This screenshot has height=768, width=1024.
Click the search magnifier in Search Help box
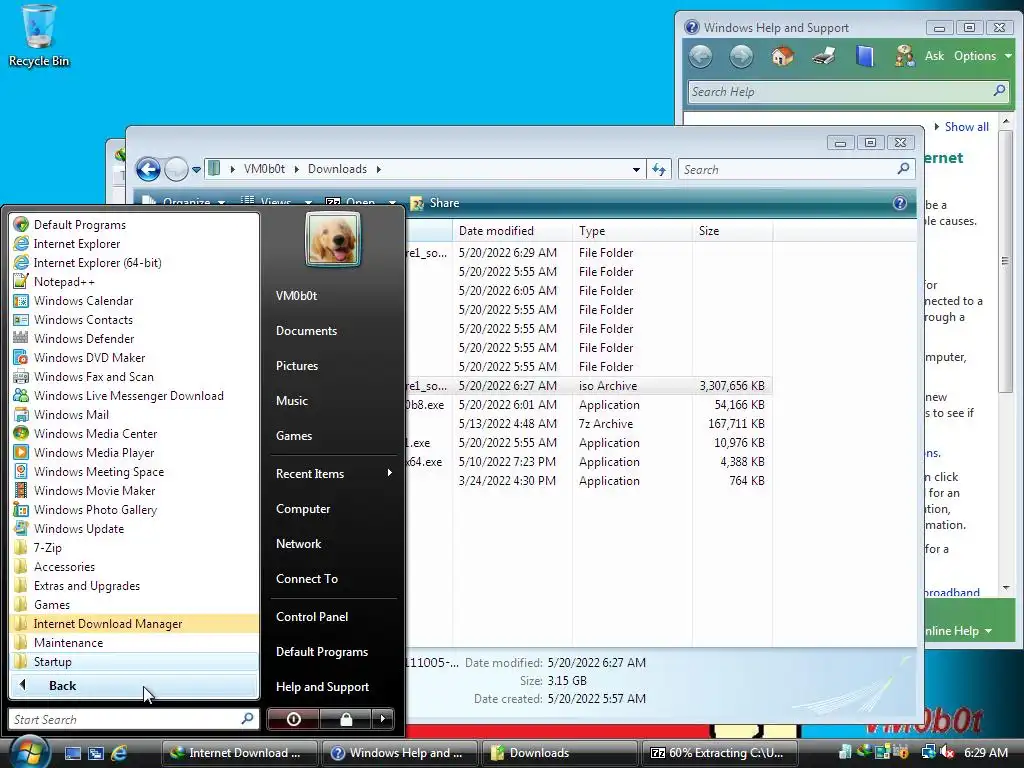pyautogui.click(x=999, y=91)
